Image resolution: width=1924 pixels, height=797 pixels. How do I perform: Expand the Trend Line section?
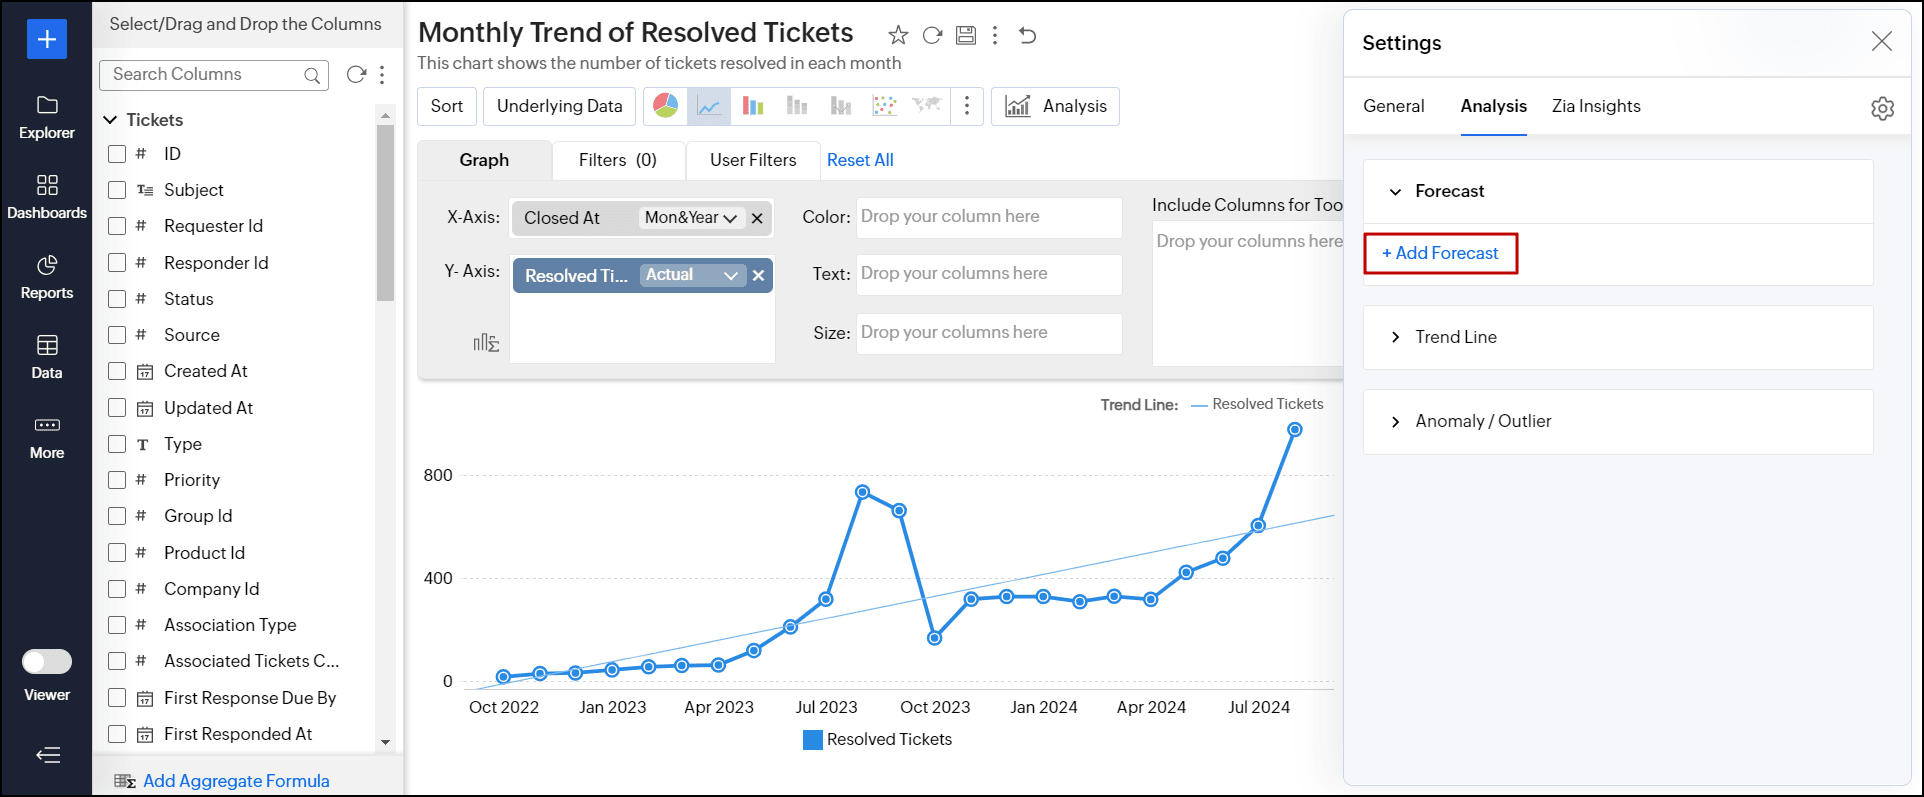pyautogui.click(x=1455, y=337)
